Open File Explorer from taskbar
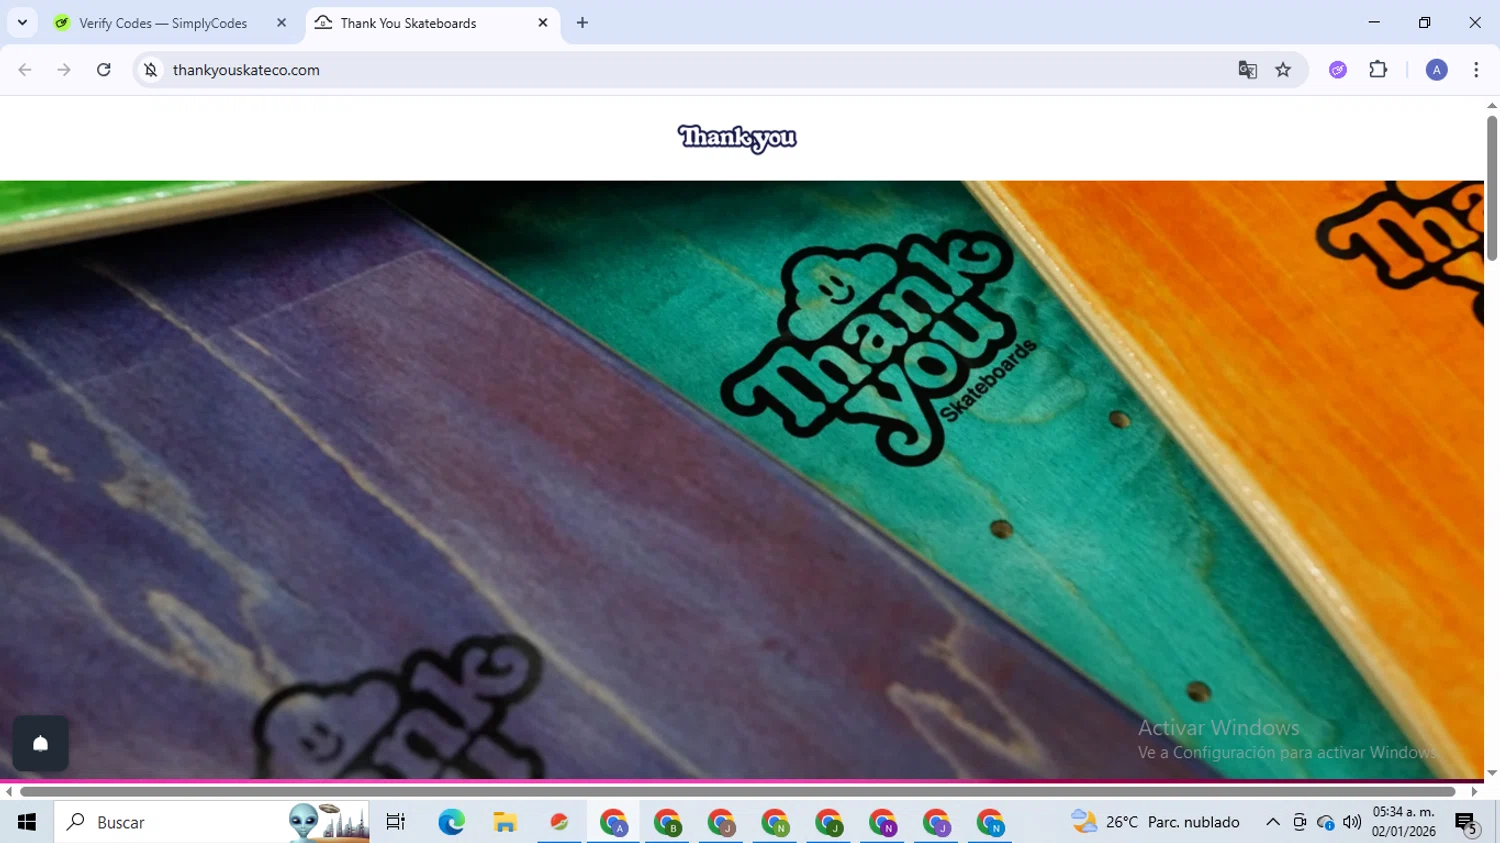1500x843 pixels. [505, 822]
